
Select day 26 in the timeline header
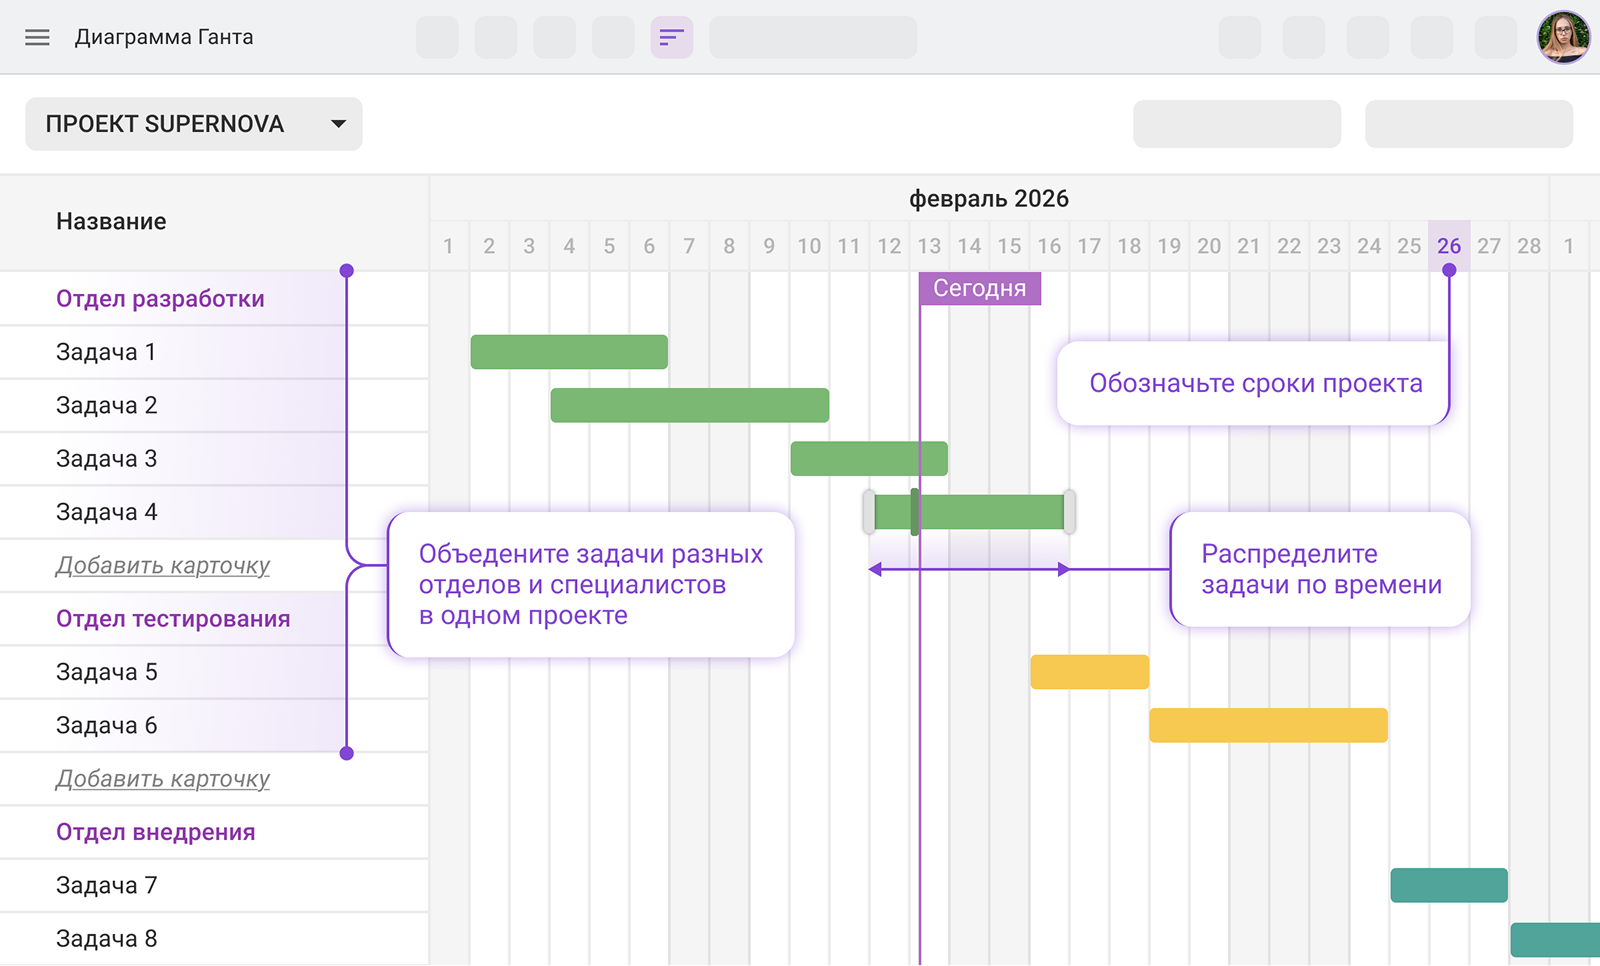(1448, 246)
